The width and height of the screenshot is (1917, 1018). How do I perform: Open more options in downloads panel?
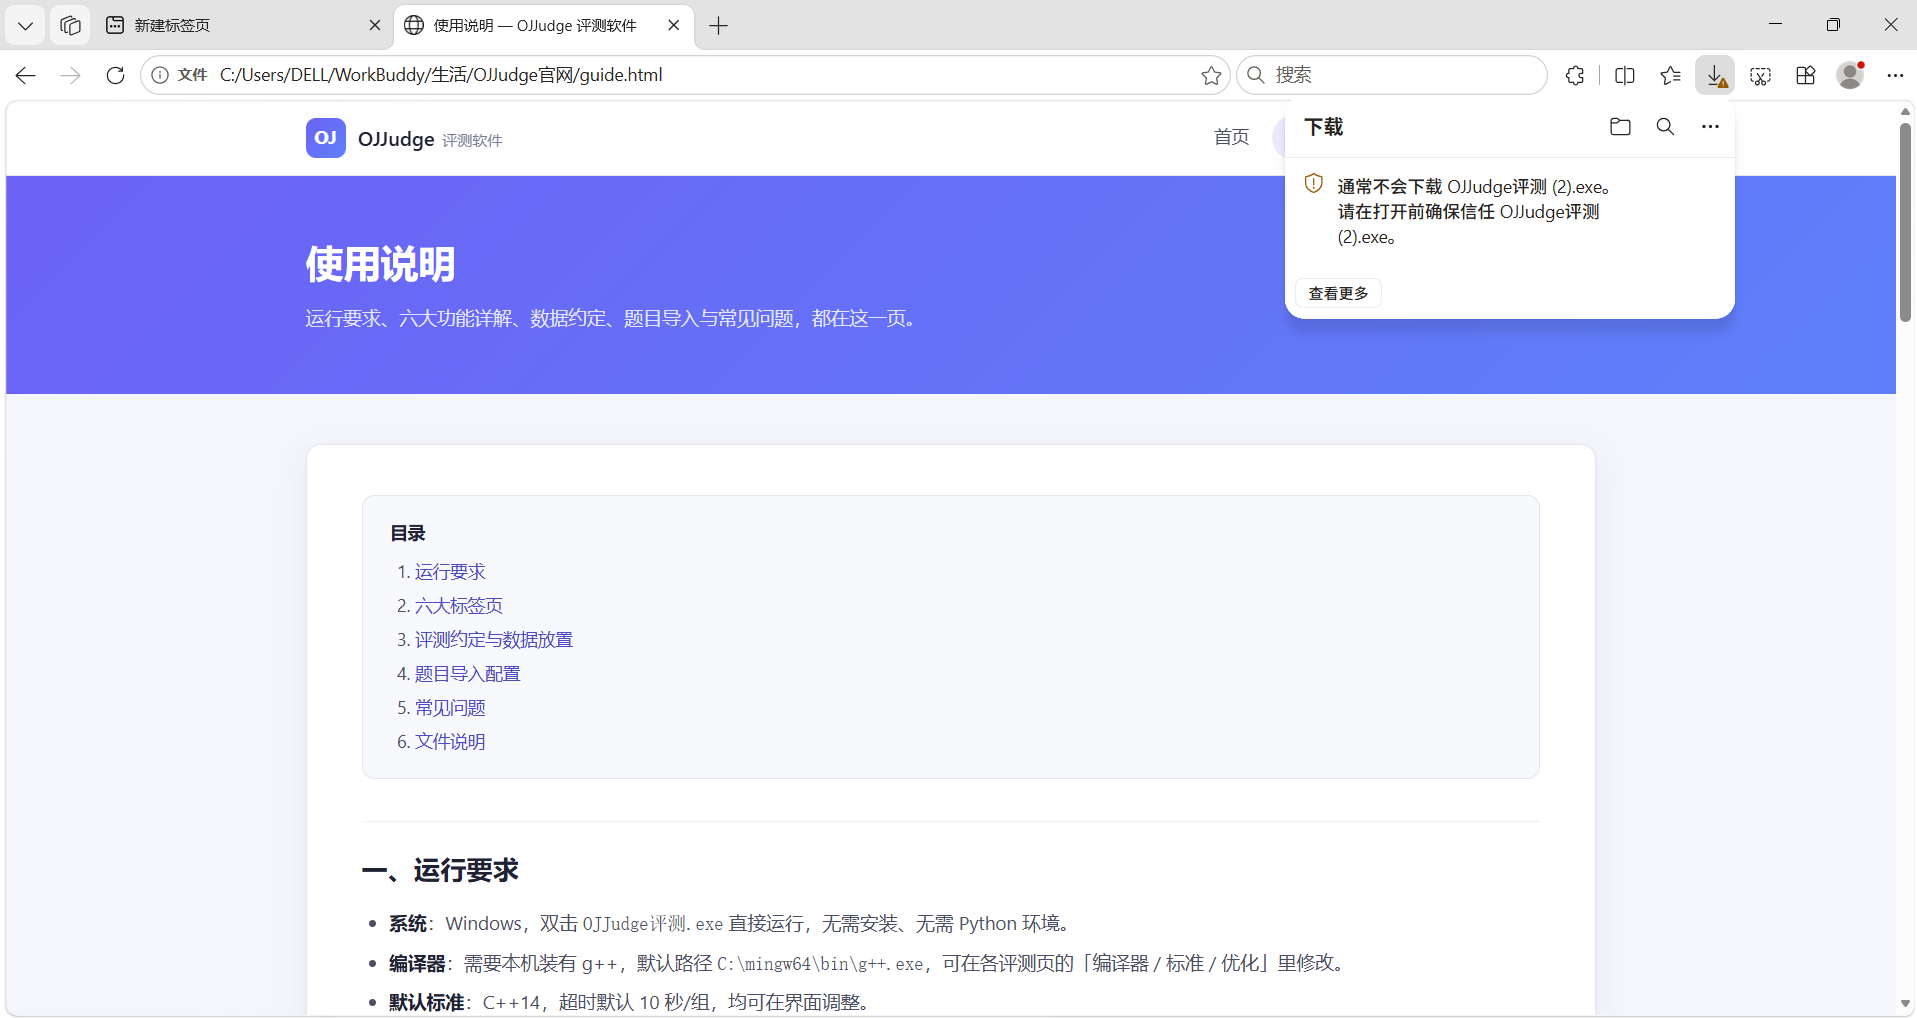tap(1710, 126)
